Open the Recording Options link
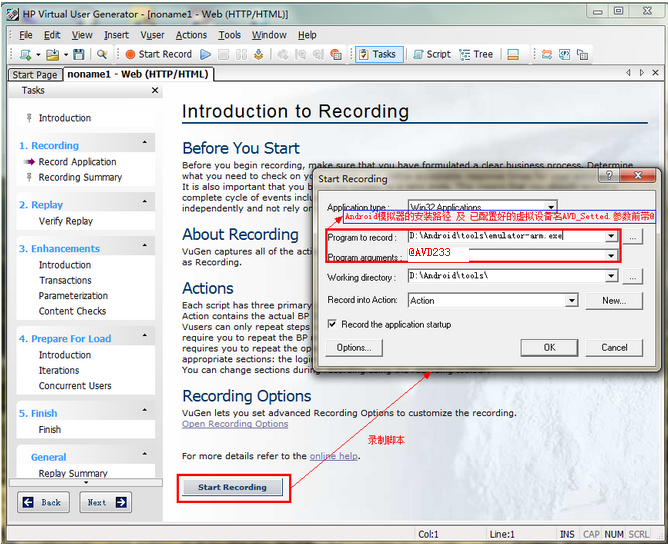The width and height of the screenshot is (668, 544). point(235,424)
